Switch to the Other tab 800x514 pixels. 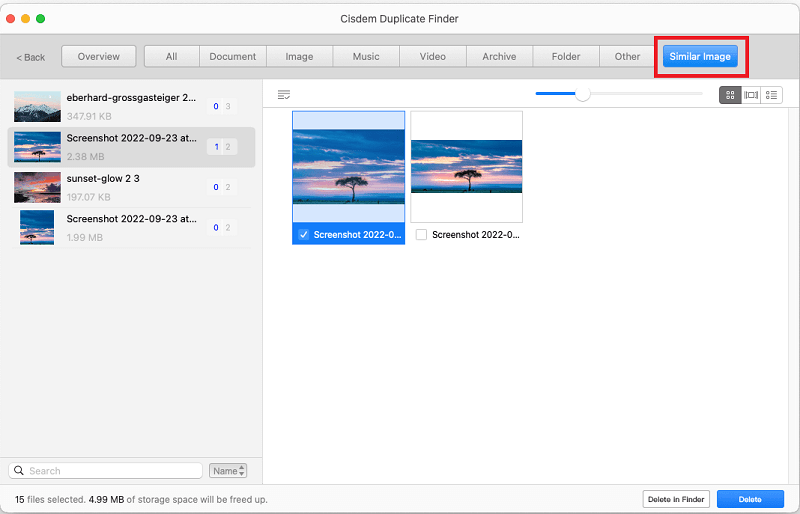coord(627,57)
